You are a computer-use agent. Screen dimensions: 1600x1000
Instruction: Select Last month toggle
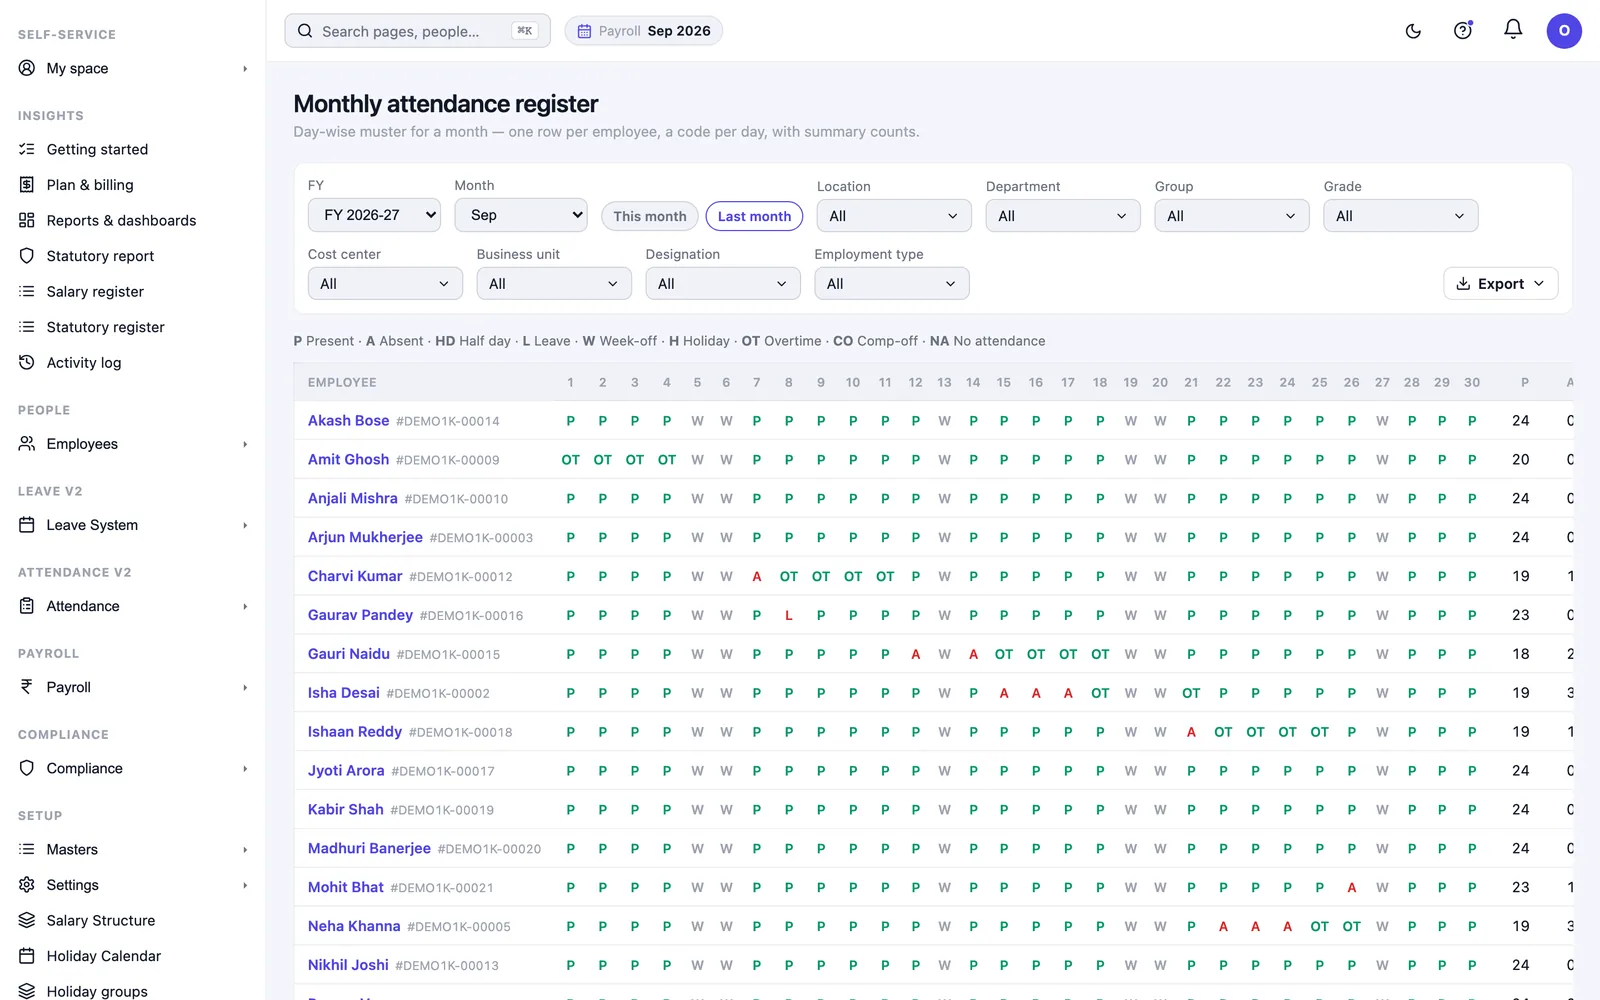coord(754,216)
